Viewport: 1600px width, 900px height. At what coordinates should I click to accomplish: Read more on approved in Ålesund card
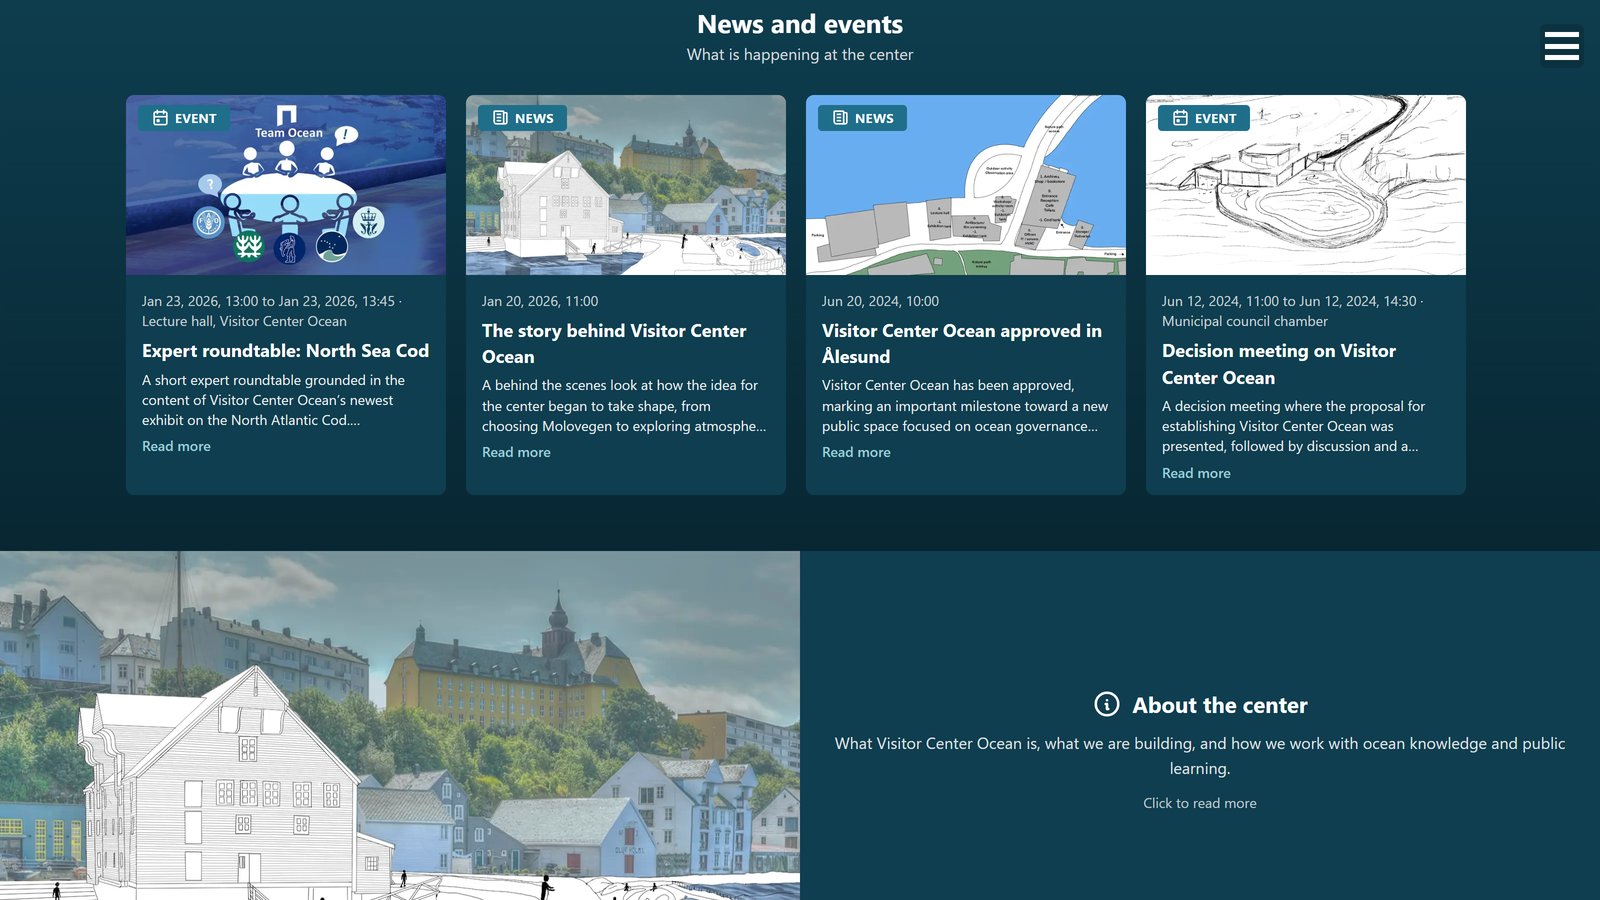[x=856, y=452]
